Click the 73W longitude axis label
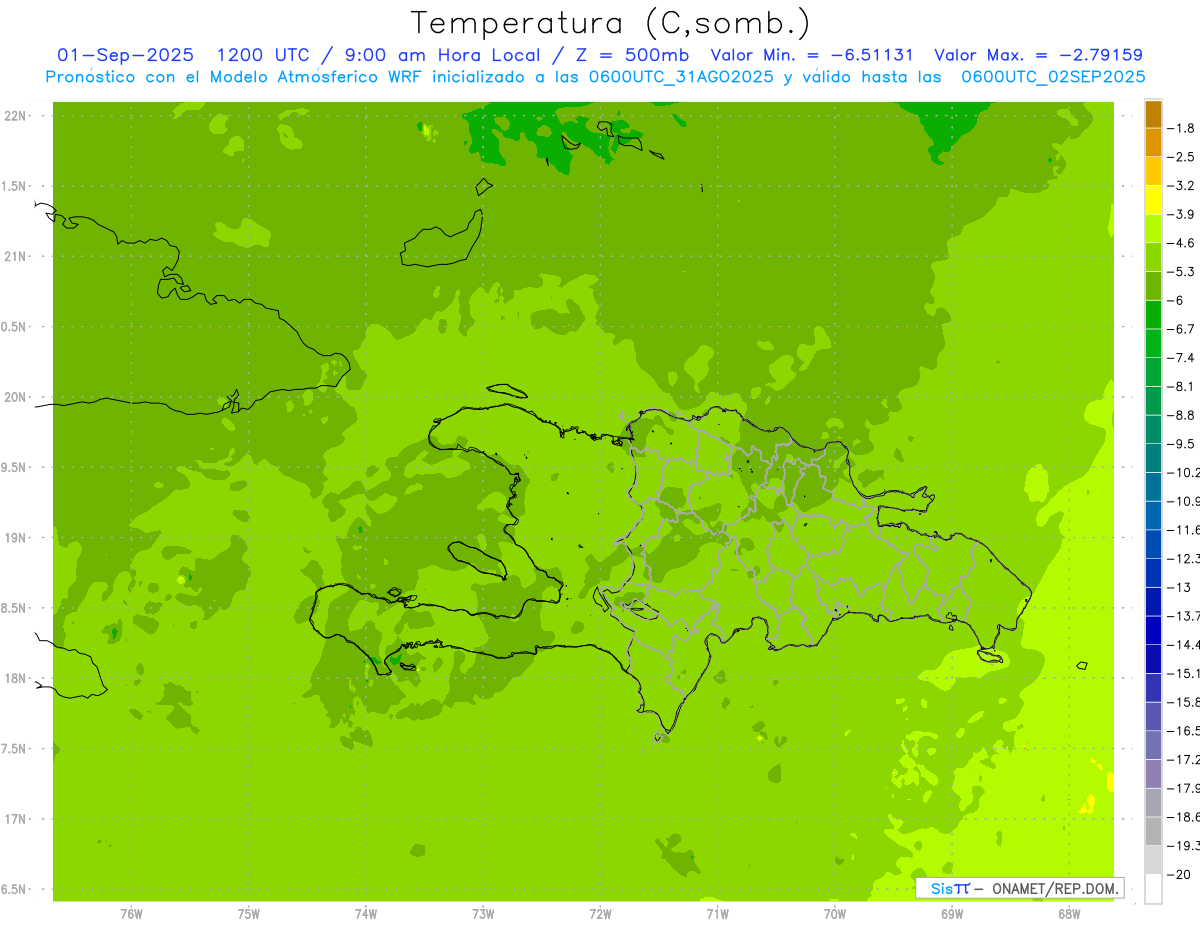Image resolution: width=1200 pixels, height=927 pixels. pyautogui.click(x=483, y=913)
